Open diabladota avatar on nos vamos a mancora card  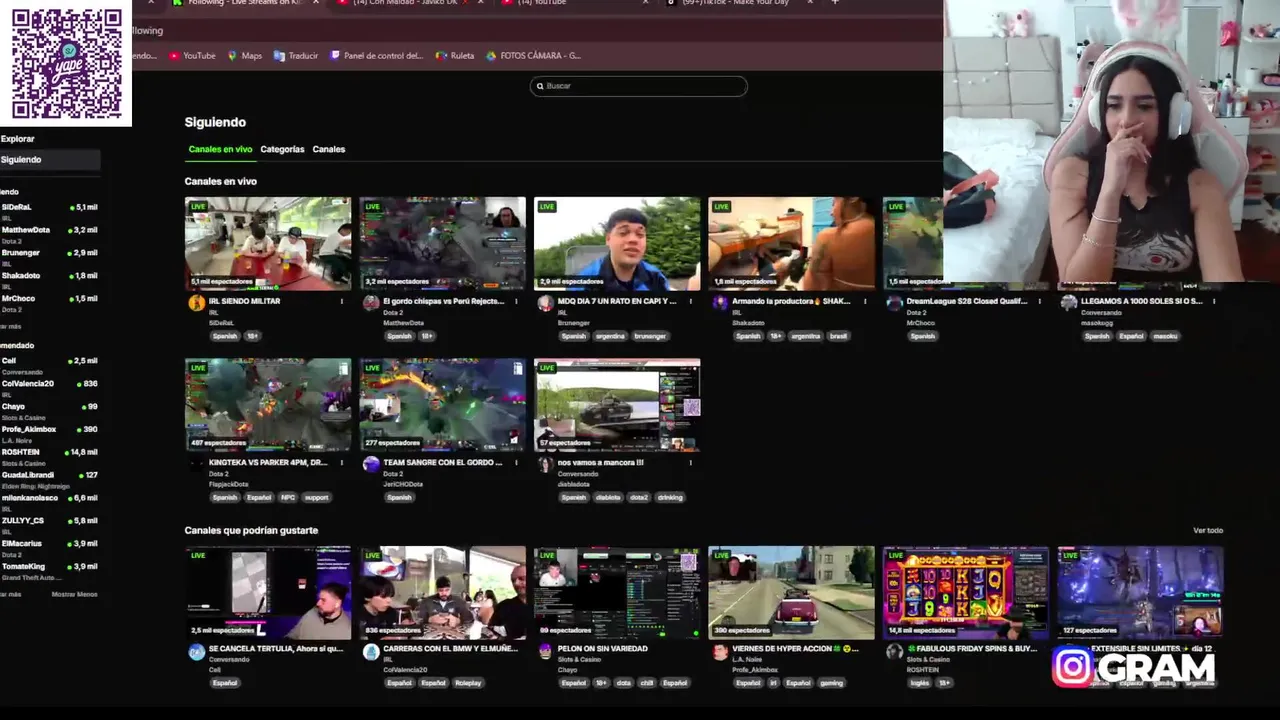[x=545, y=464]
